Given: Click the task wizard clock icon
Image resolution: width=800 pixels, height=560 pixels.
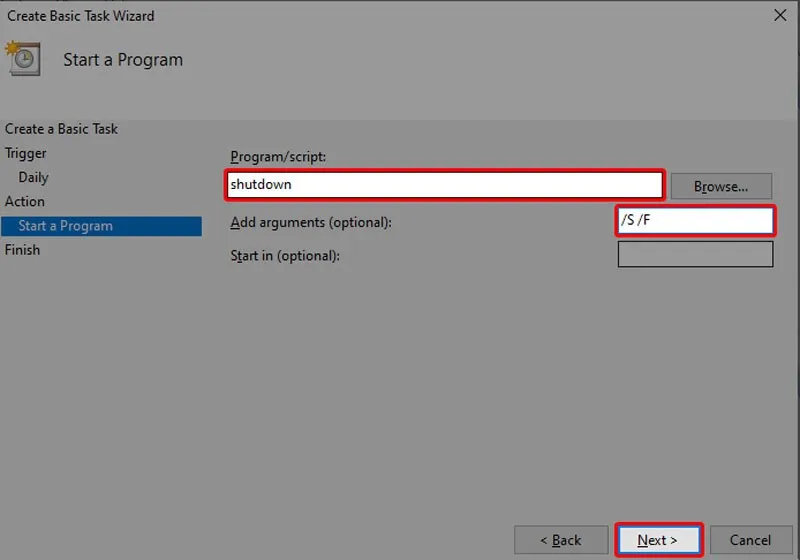Looking at the screenshot, I should coord(22,58).
